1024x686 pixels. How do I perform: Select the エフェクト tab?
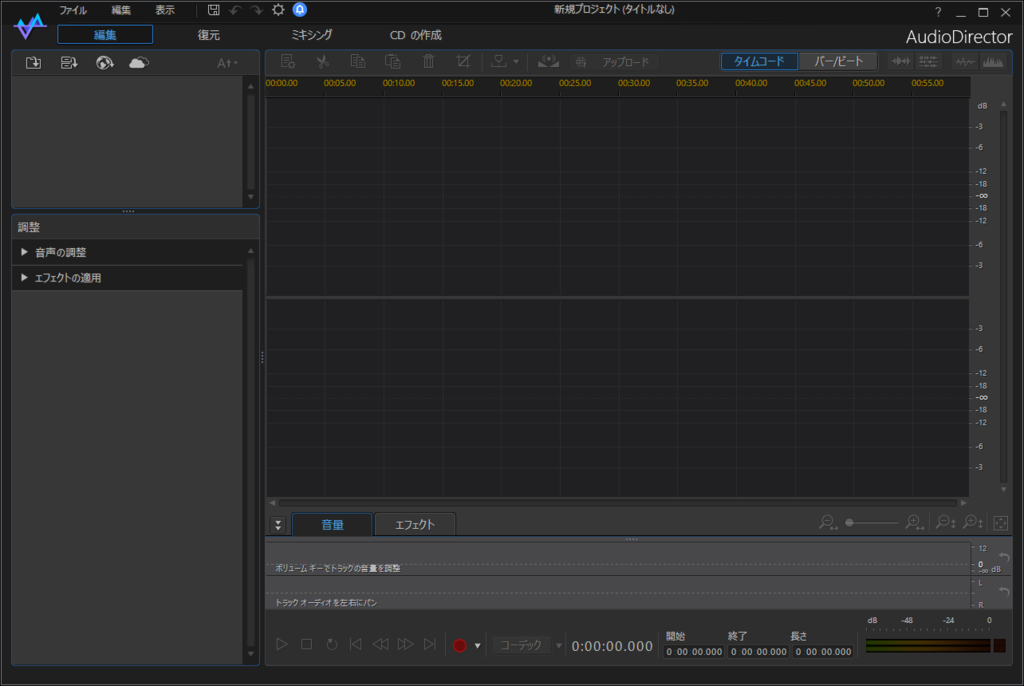click(415, 525)
